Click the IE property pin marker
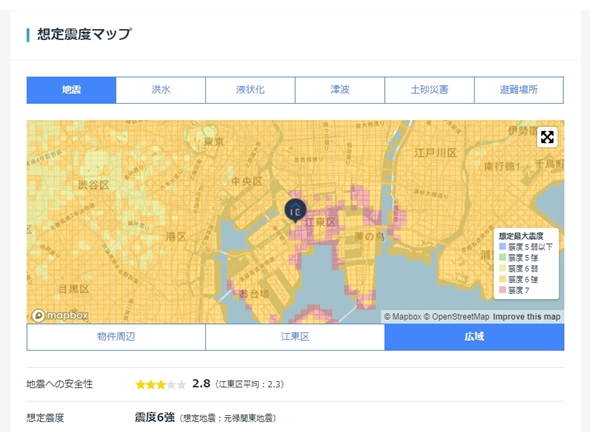Screen dimensions: 590x442 (x=295, y=211)
